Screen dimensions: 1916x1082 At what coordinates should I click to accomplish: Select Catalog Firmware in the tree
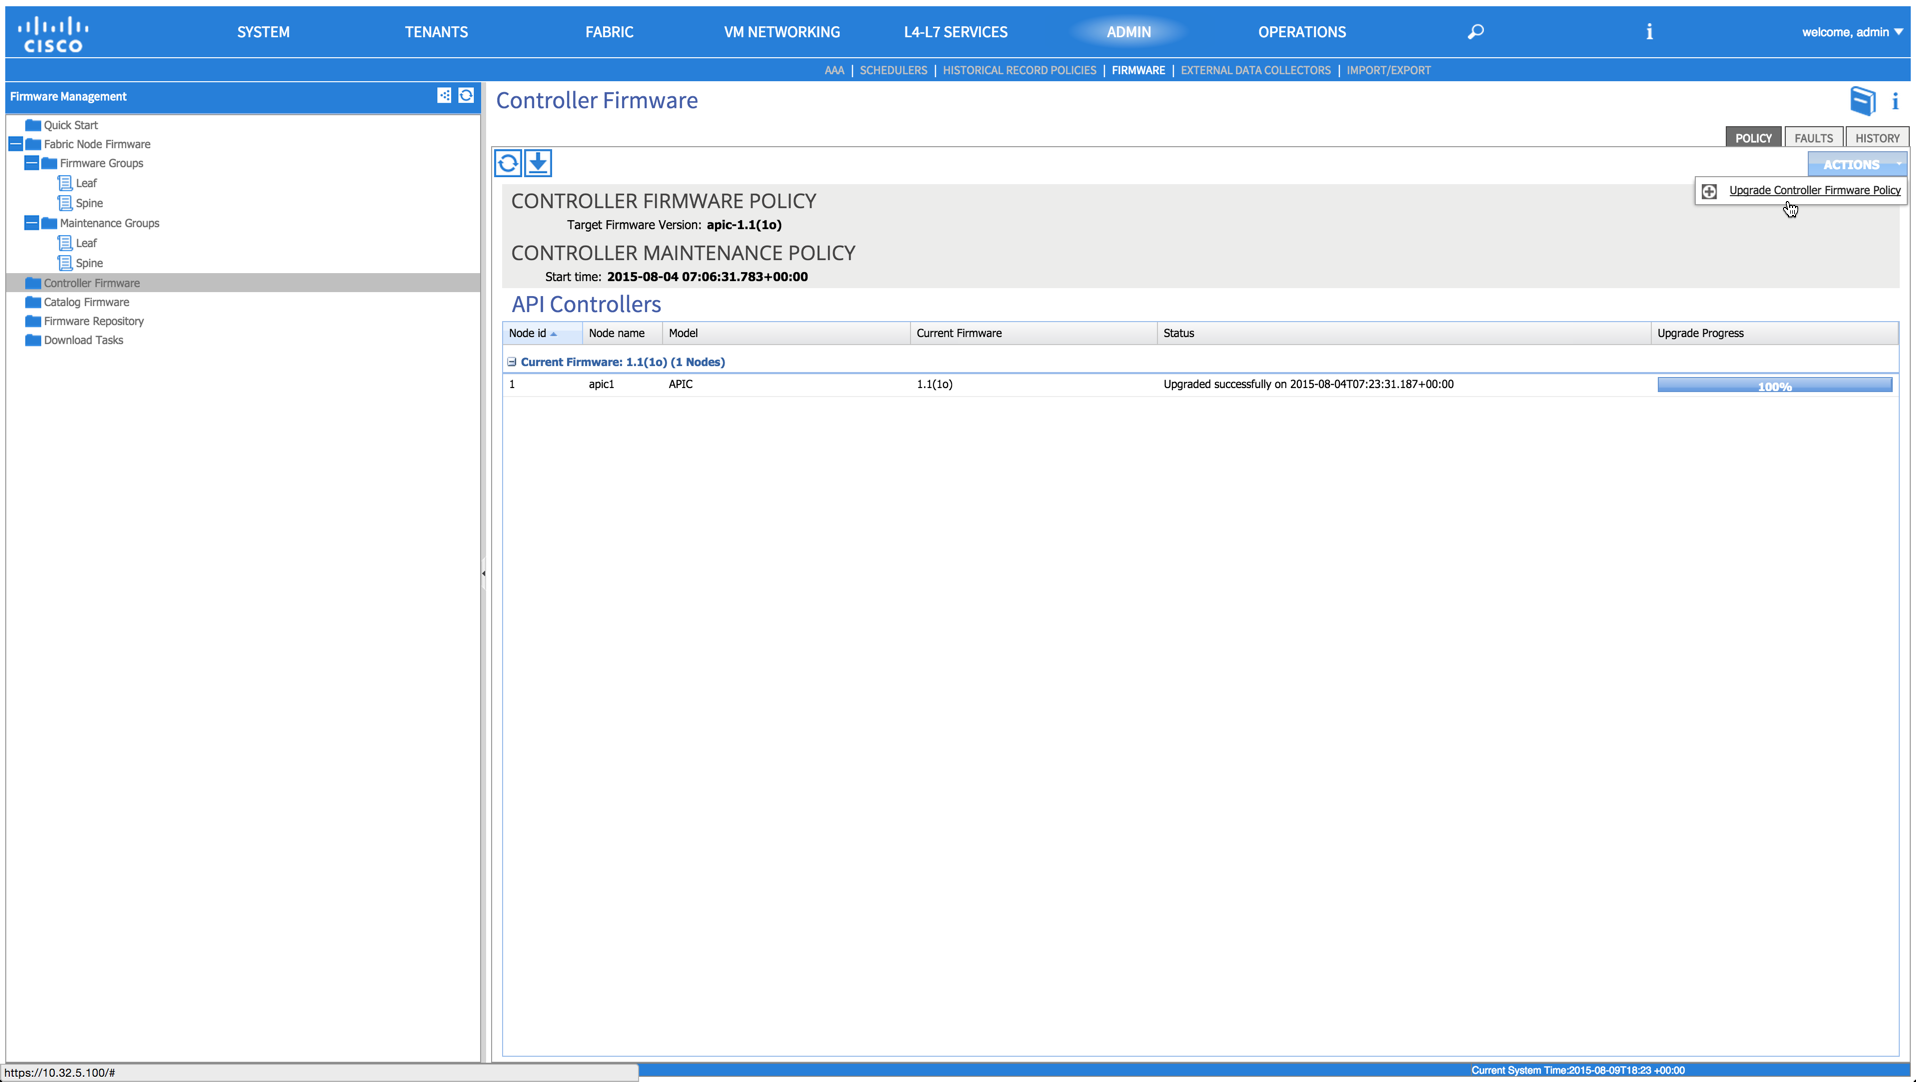tap(86, 302)
